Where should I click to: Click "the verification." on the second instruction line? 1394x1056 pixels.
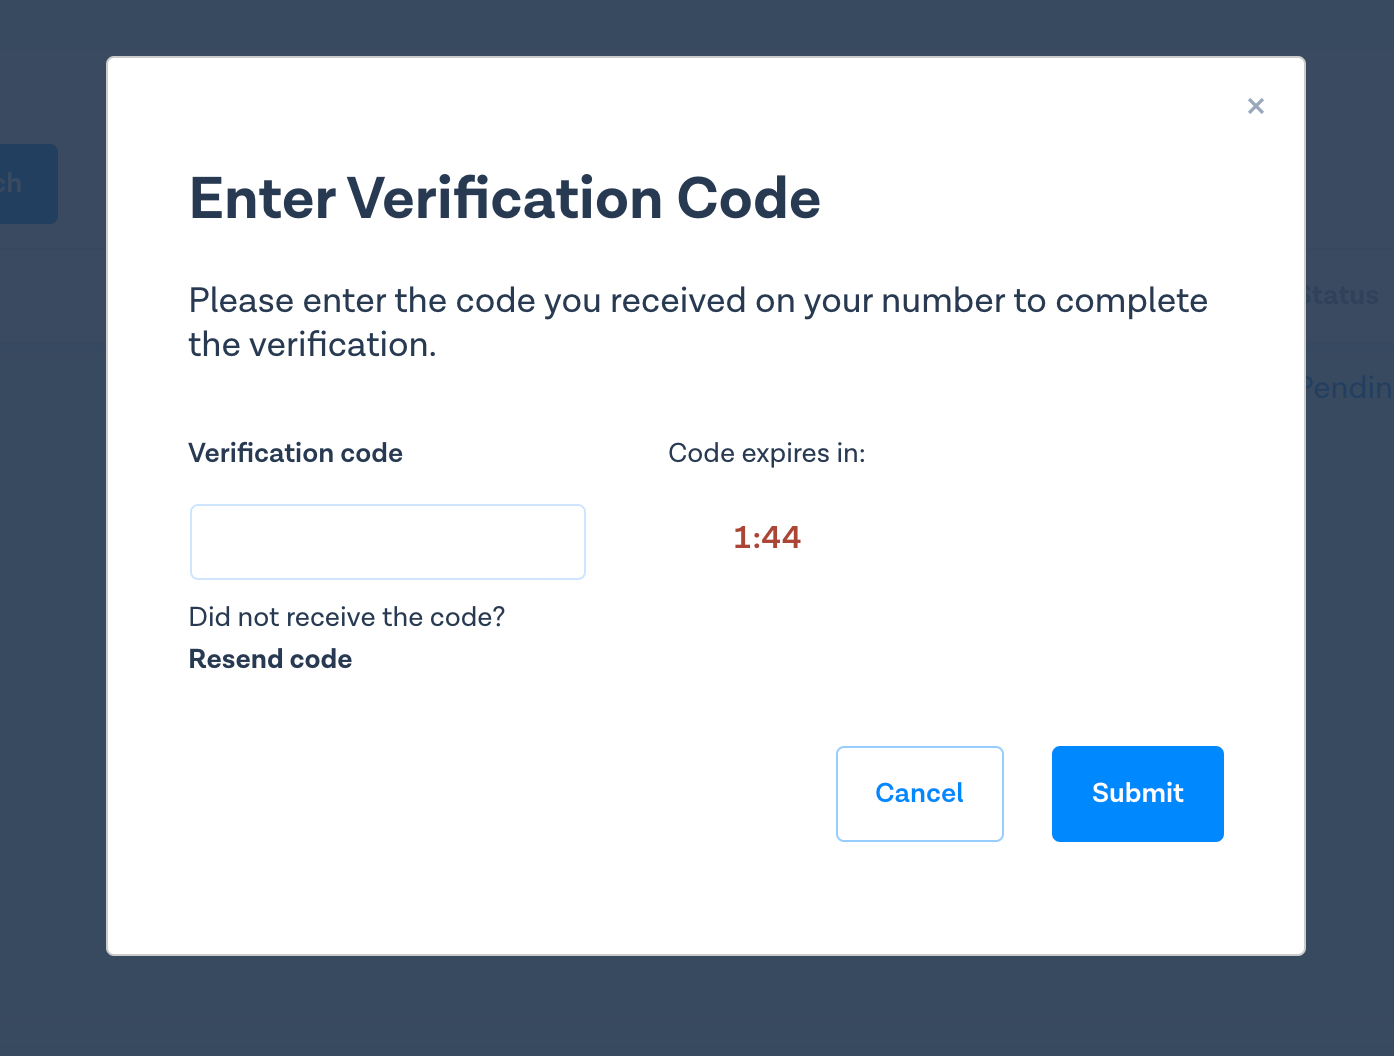pos(312,345)
